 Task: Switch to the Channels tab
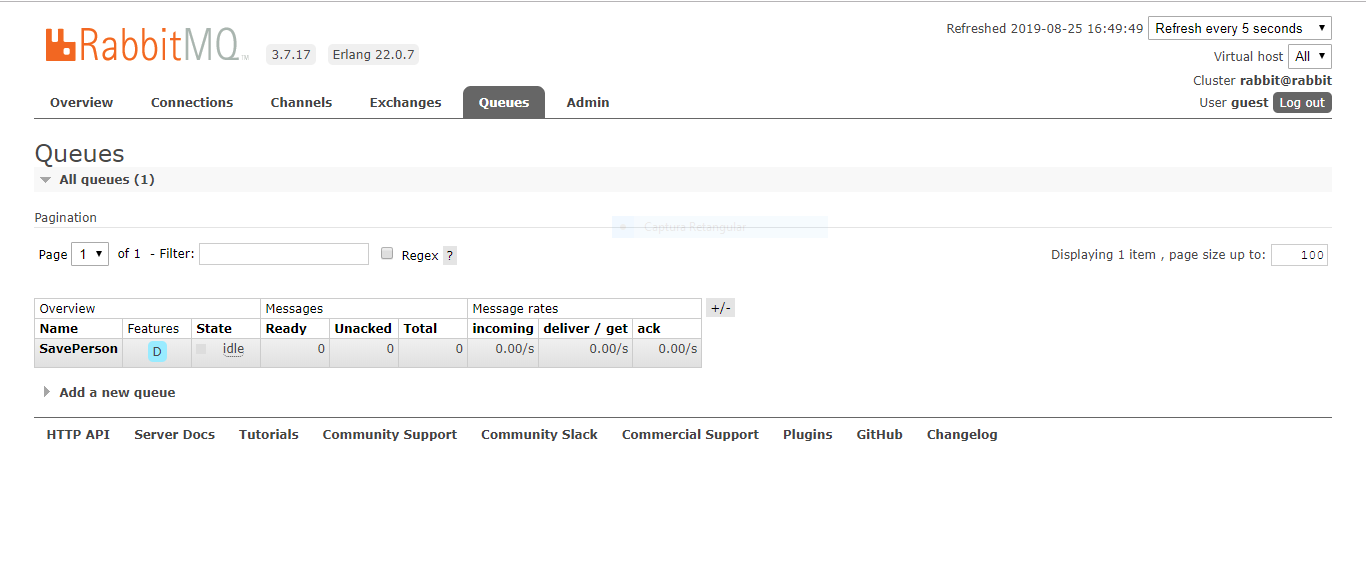pos(301,102)
